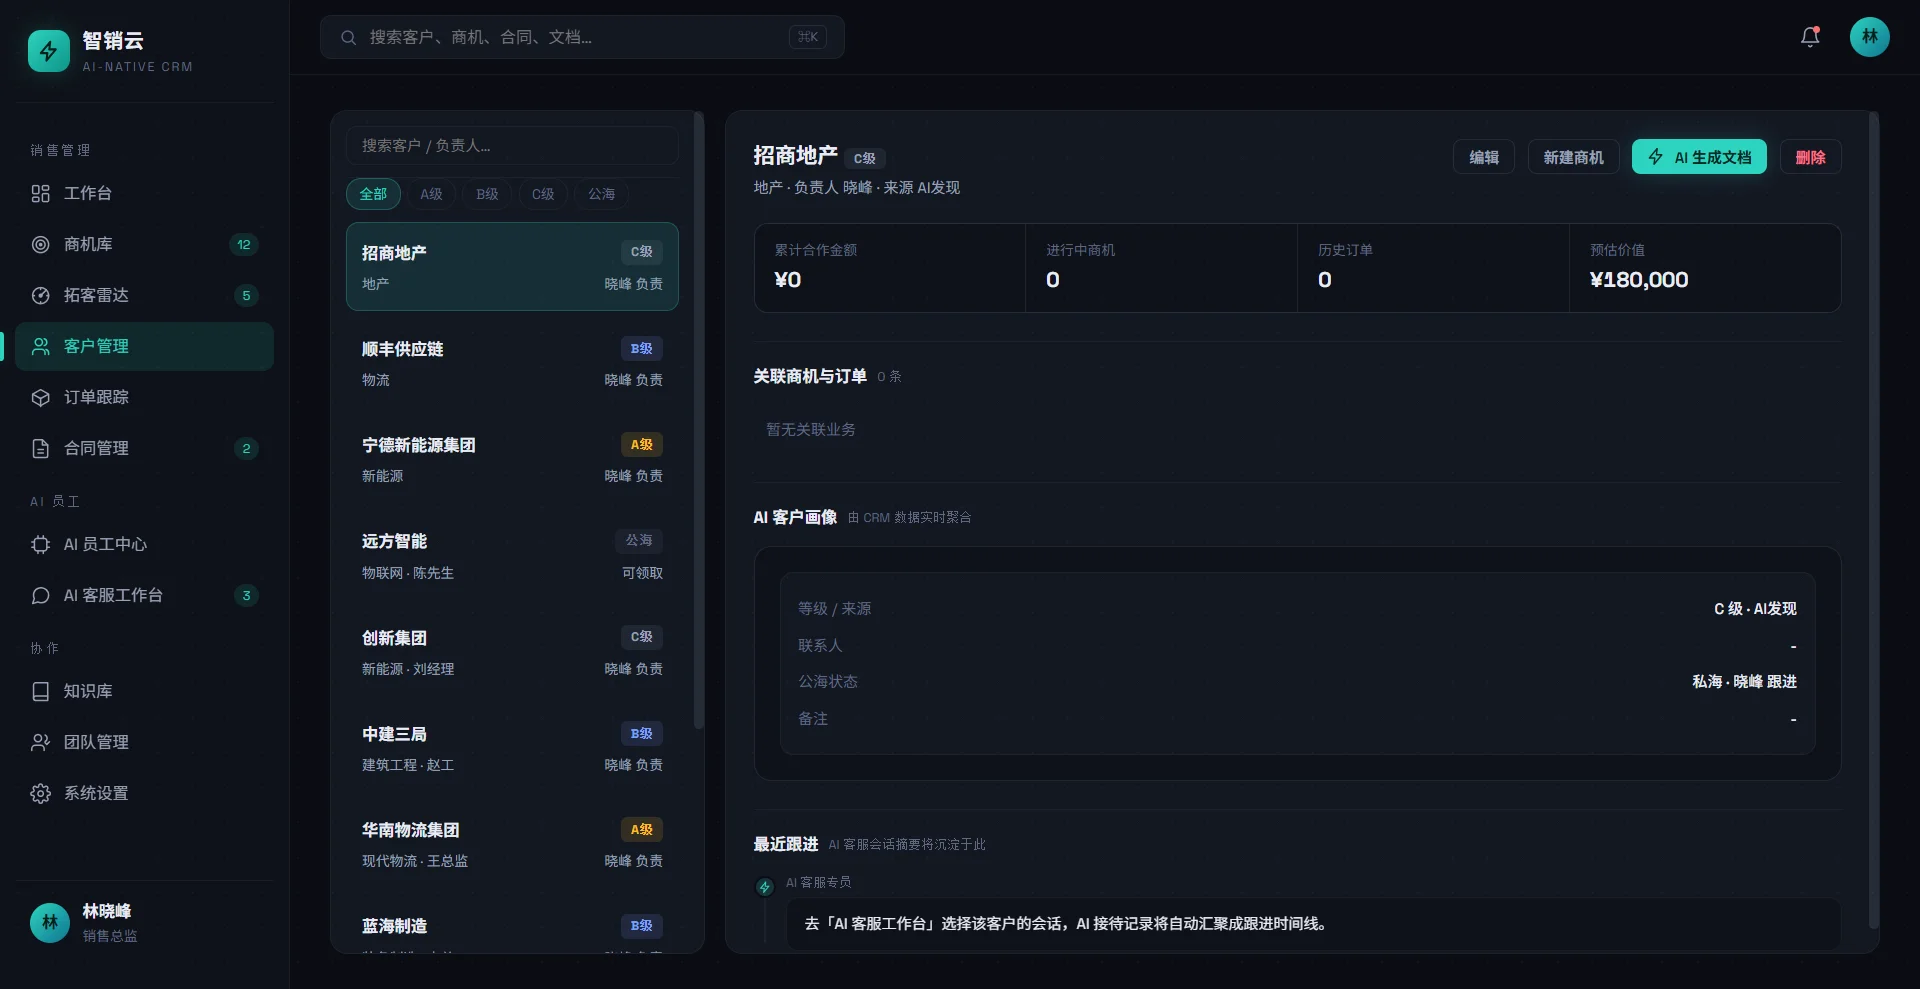Focus the global search box 搜索客户、商机、合同、文档
Screen dimensions: 1920x989
coord(582,37)
